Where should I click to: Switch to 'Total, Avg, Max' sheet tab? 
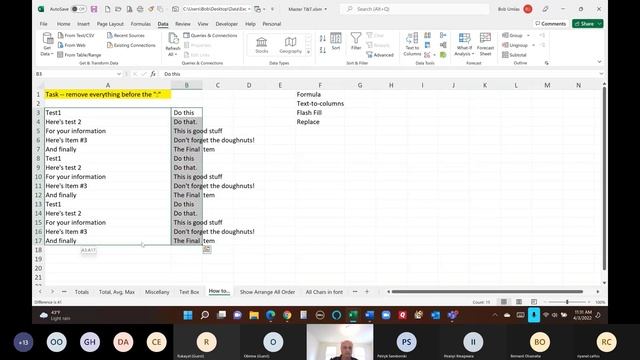(x=117, y=292)
